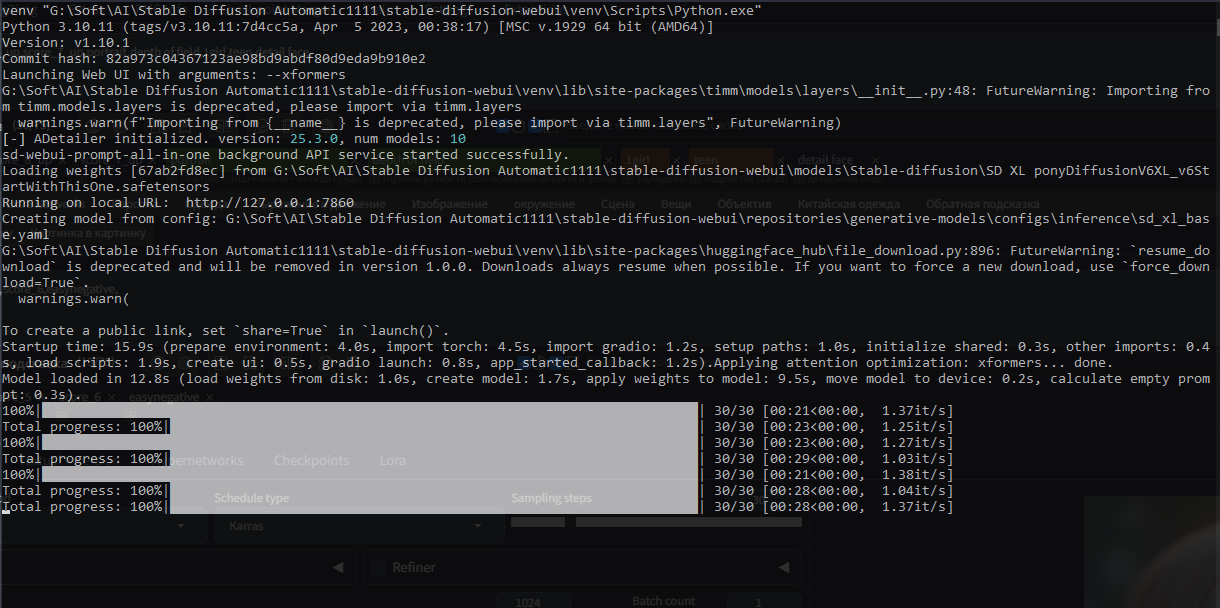Click the generated image preview thumbnail
The image size is (1220, 608).
1152,552
